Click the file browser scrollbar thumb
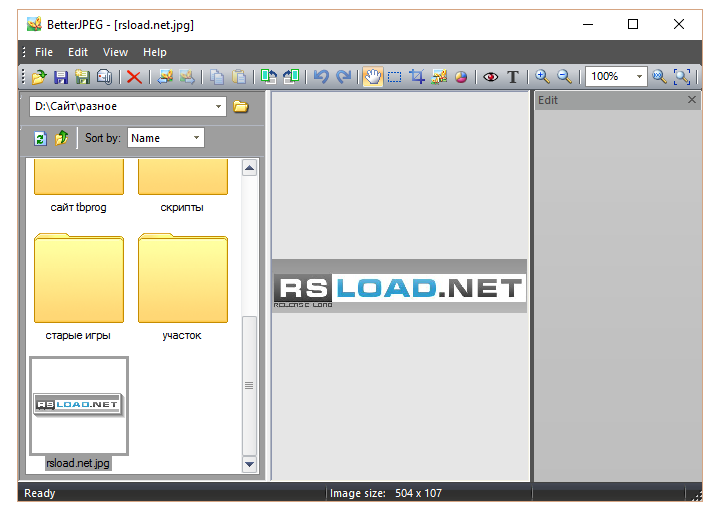The height and width of the screenshot is (522, 725). [249, 386]
